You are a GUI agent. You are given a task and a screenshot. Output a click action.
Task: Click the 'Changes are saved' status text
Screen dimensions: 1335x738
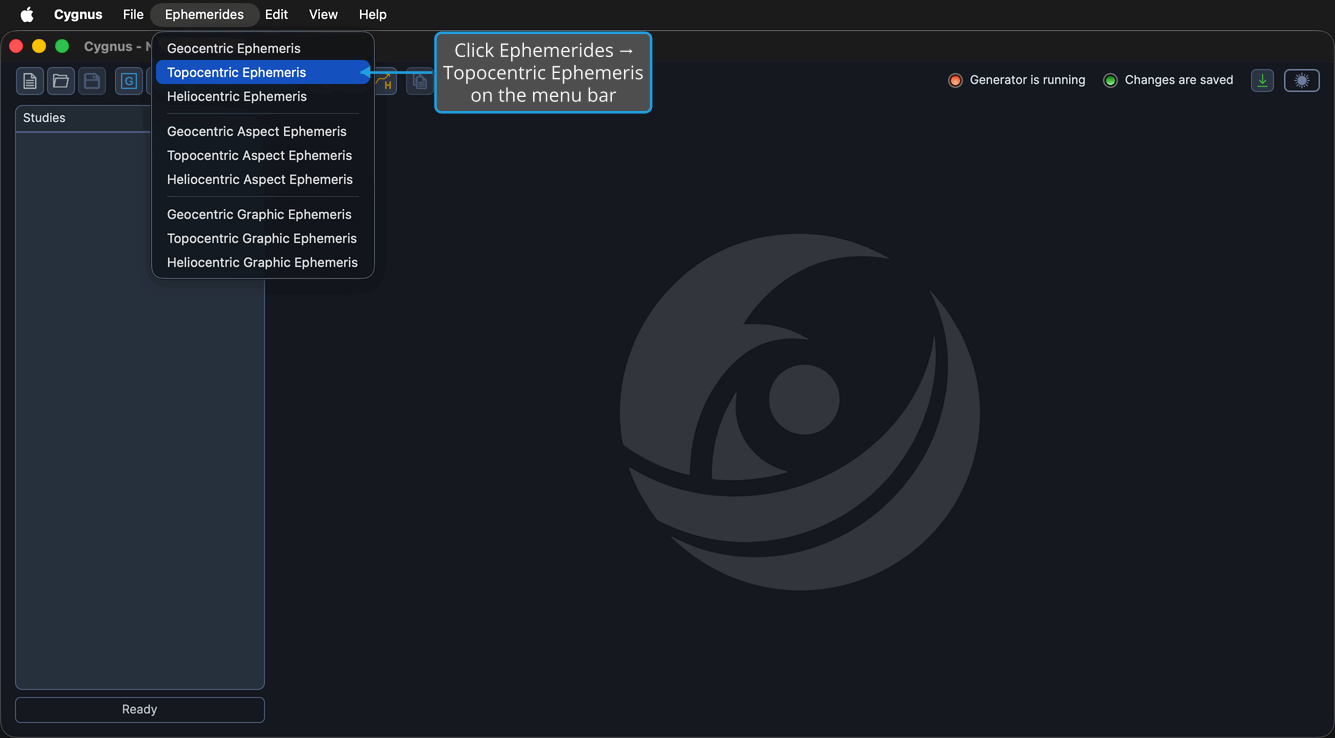coord(1179,80)
